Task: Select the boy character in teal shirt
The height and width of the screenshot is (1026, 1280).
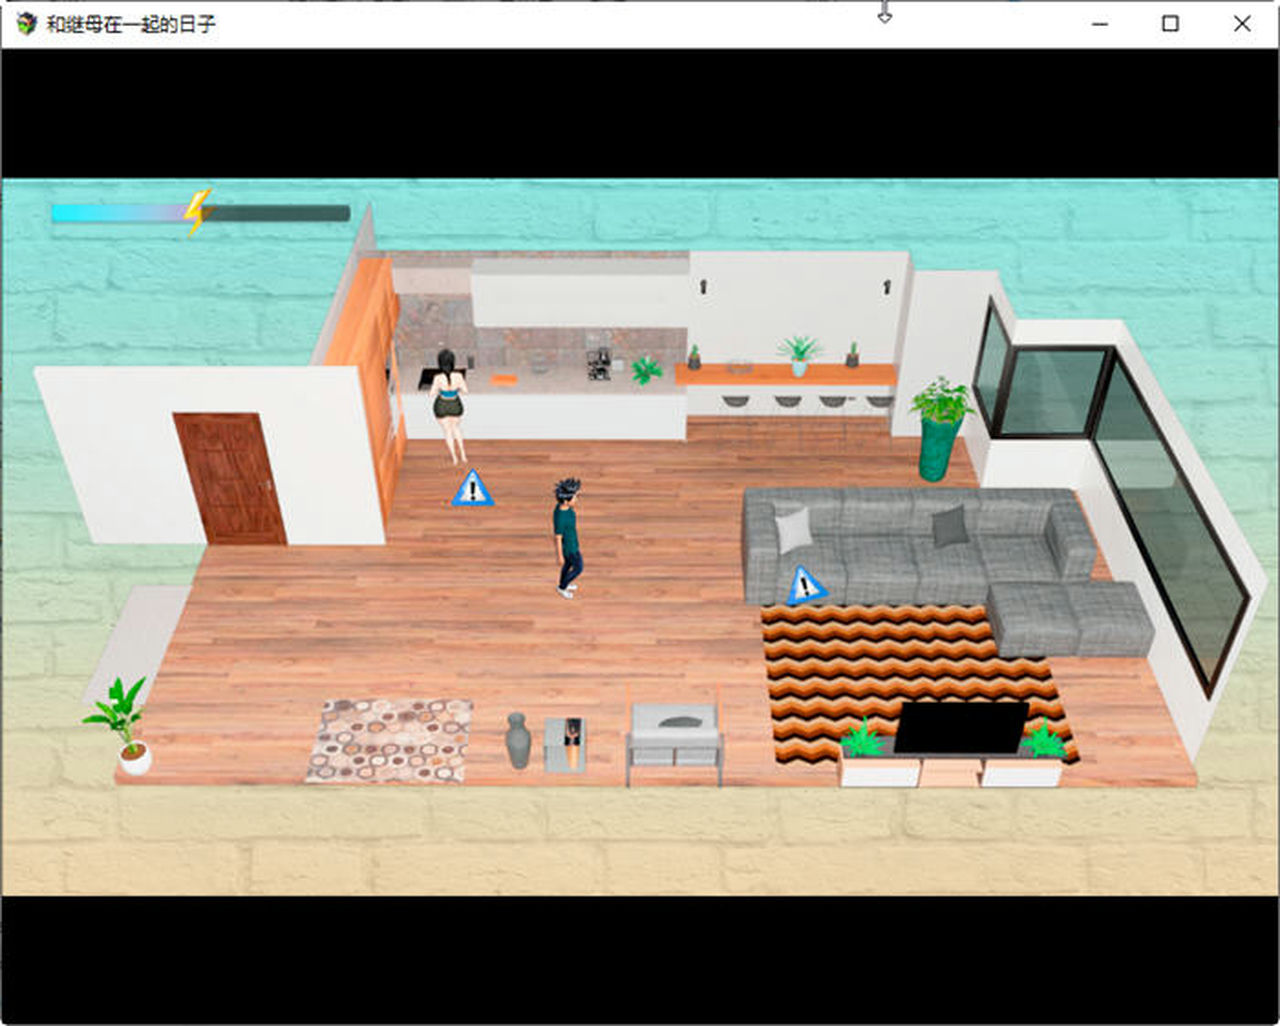Action: tap(567, 537)
